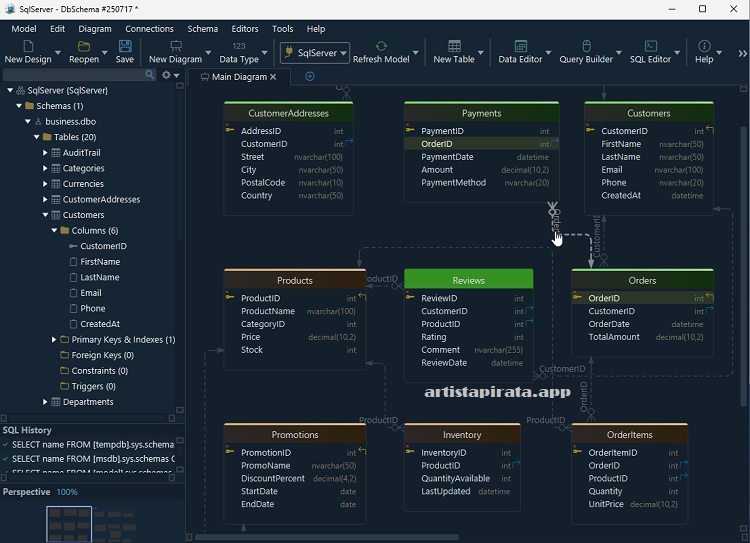The width and height of the screenshot is (750, 543).
Task: Open the Refresh Model dropdown arrow
Action: click(x=416, y=53)
